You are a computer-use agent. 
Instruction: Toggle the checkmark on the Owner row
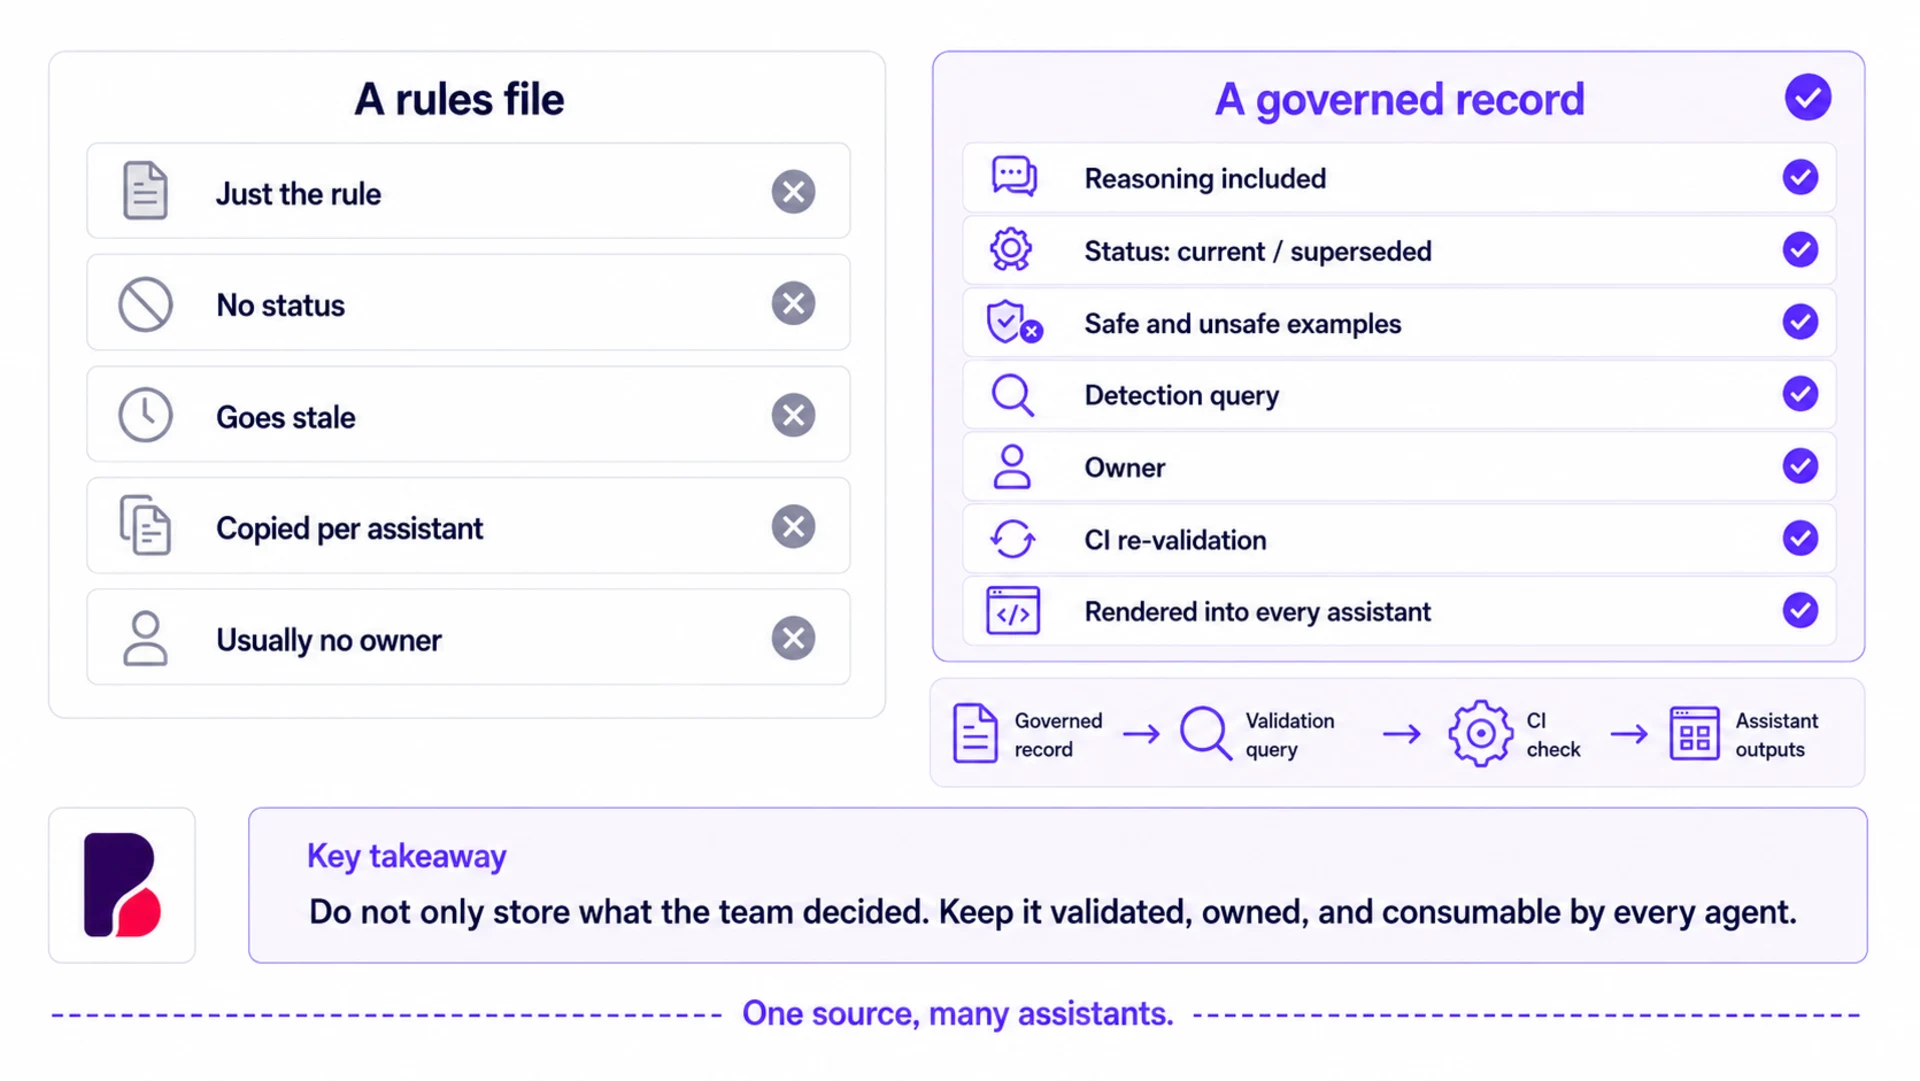pyautogui.click(x=1800, y=466)
